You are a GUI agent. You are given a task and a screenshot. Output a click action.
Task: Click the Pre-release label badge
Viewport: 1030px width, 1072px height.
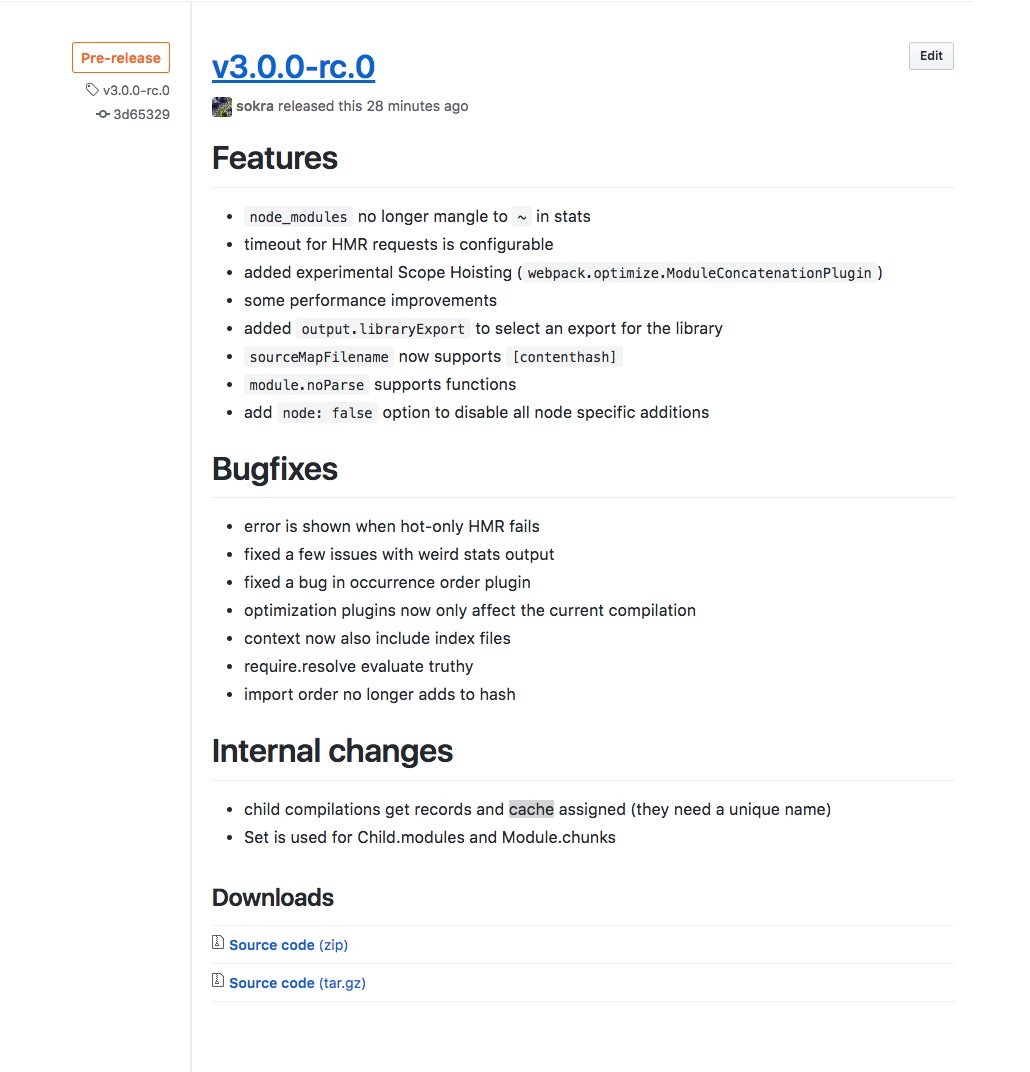pyautogui.click(x=121, y=58)
